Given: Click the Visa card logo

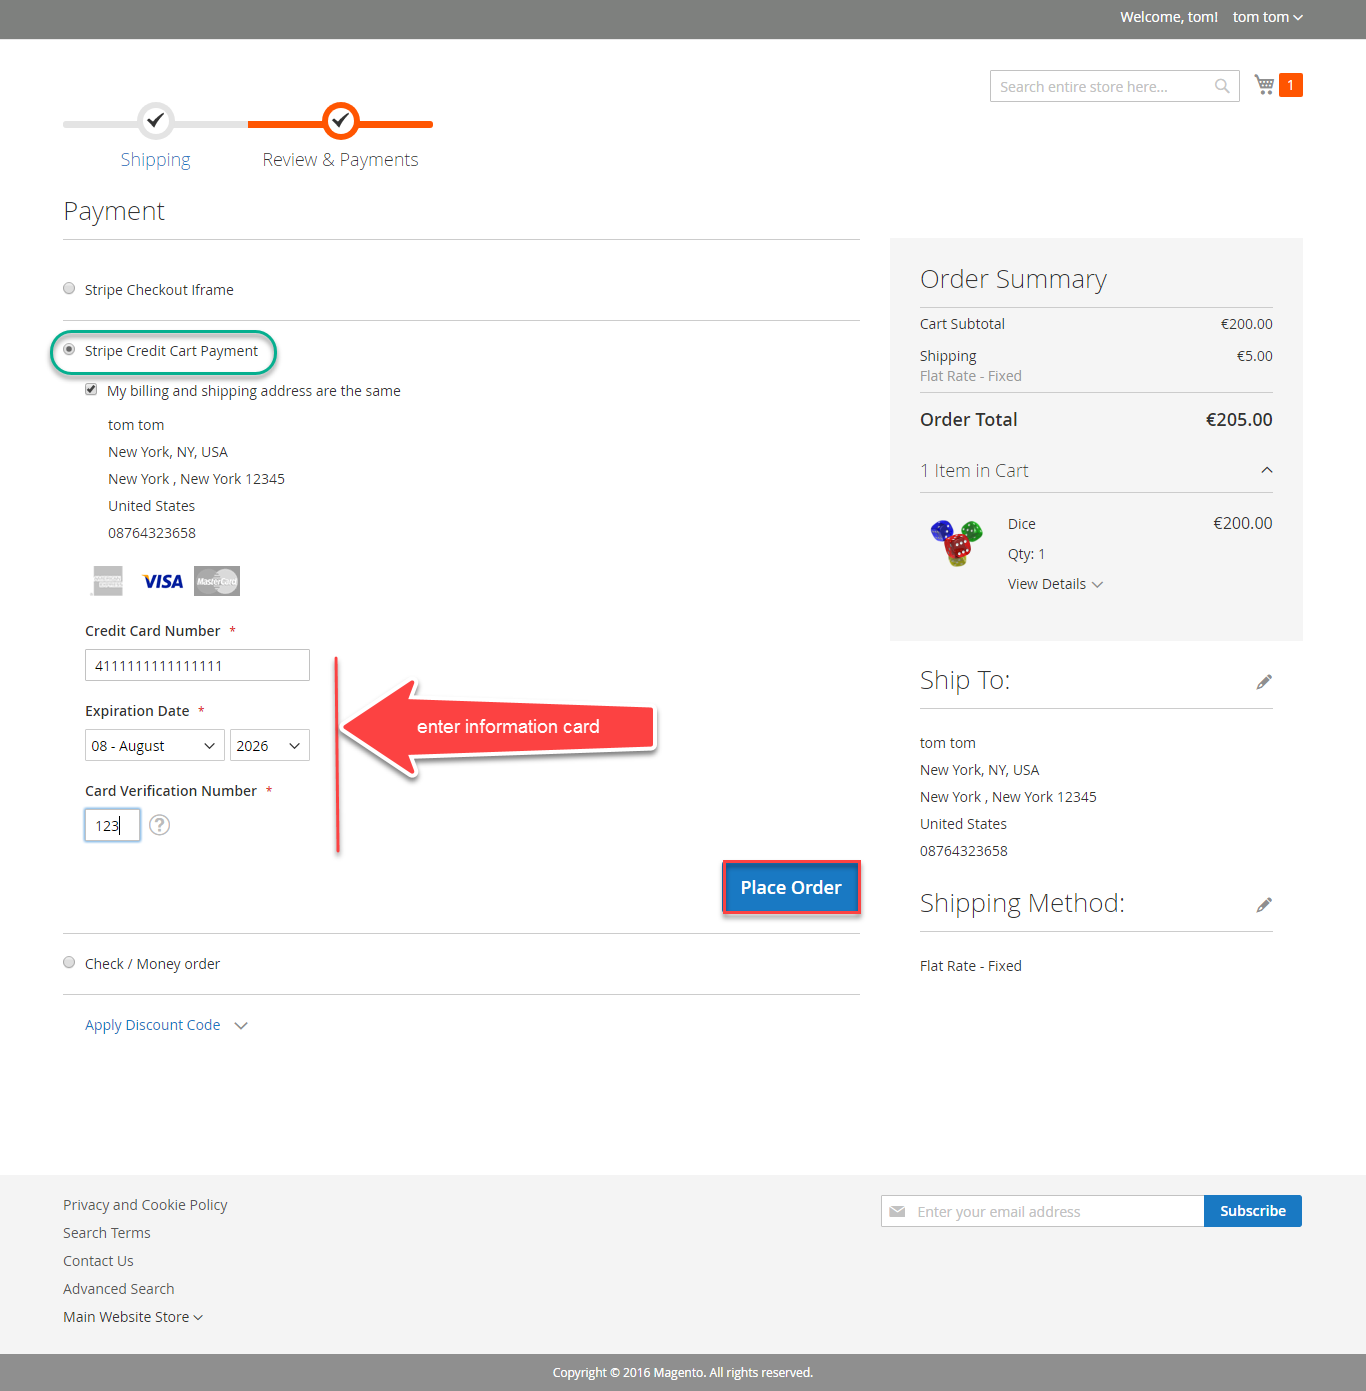Looking at the screenshot, I should pyautogui.click(x=163, y=581).
